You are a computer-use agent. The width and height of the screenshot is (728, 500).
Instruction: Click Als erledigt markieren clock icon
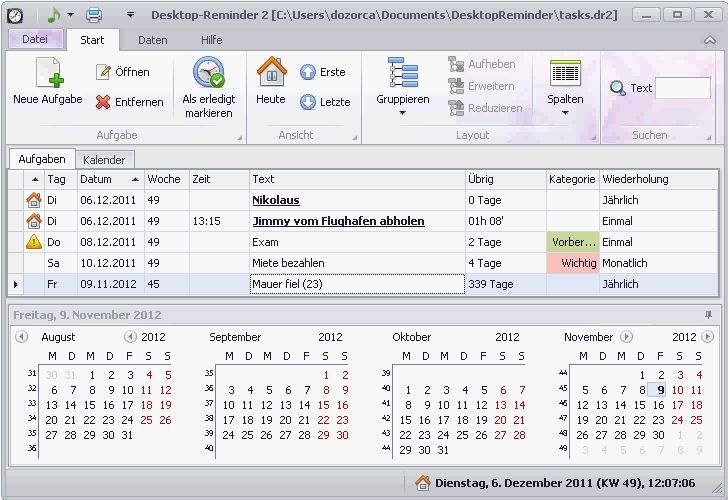208,72
